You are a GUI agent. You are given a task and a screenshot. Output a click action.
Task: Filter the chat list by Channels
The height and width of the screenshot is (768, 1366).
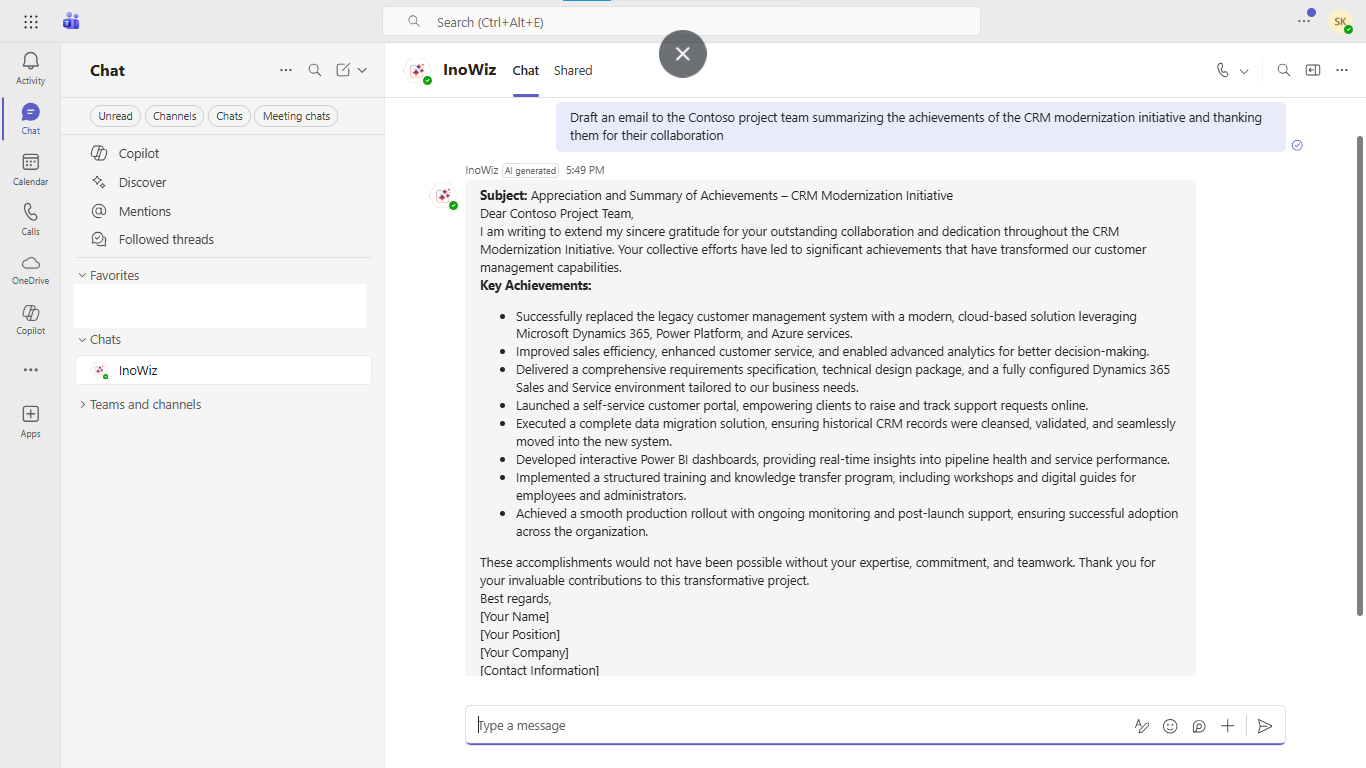(x=174, y=115)
